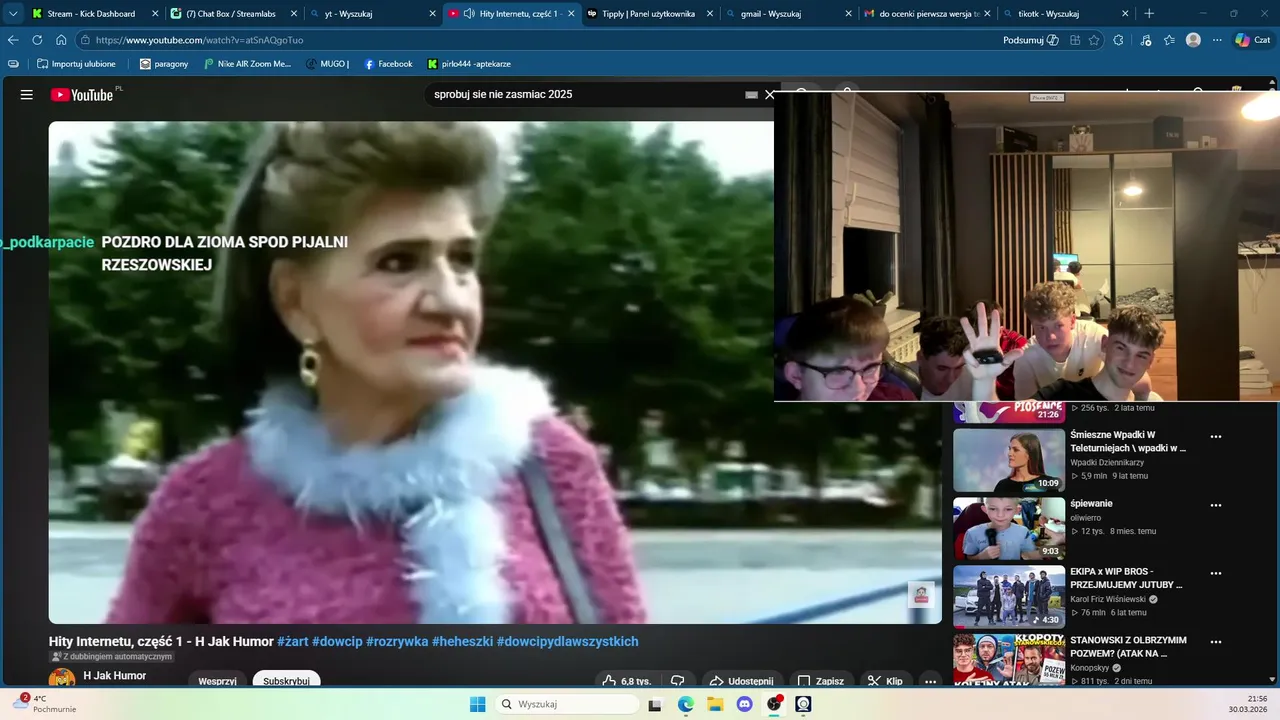Screen dimensions: 1280x720
Task: Open Śmieszne Wpadki W Teleturniejach thumbnail
Action: (x=1009, y=460)
